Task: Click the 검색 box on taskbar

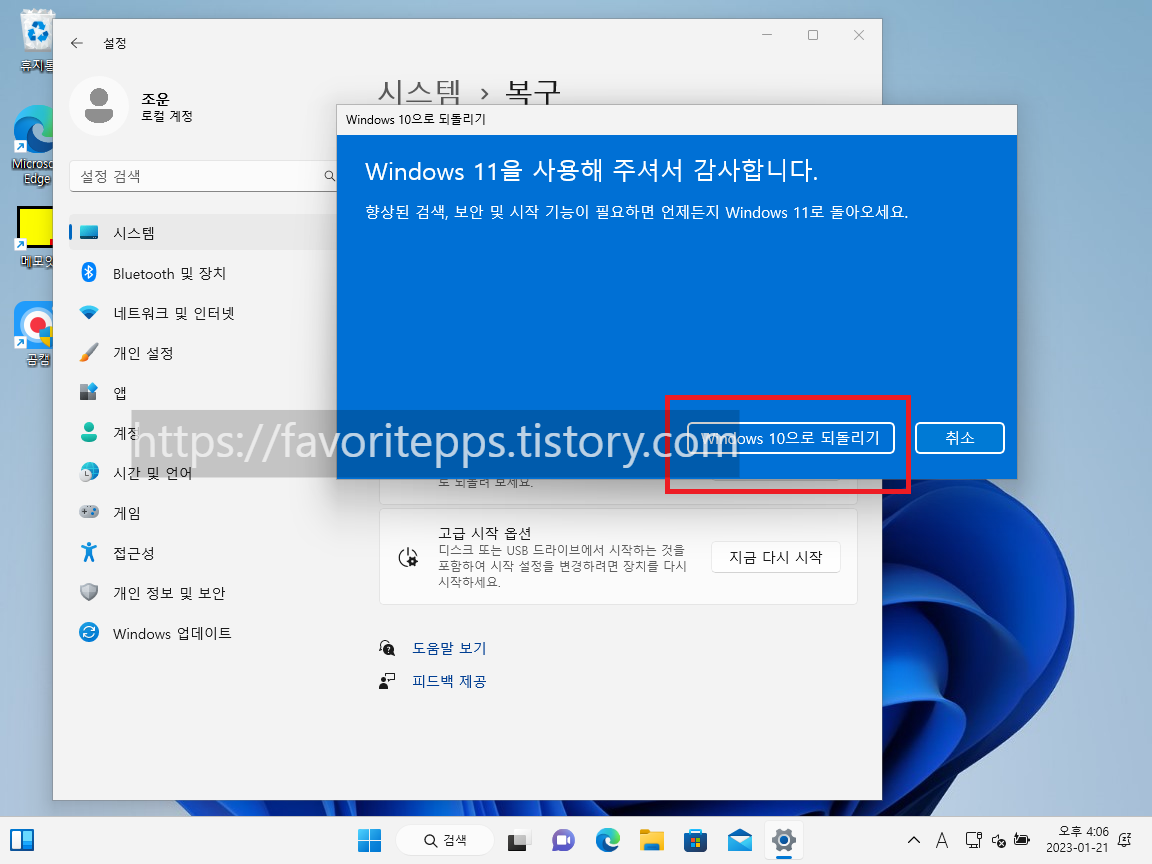Action: (x=445, y=840)
